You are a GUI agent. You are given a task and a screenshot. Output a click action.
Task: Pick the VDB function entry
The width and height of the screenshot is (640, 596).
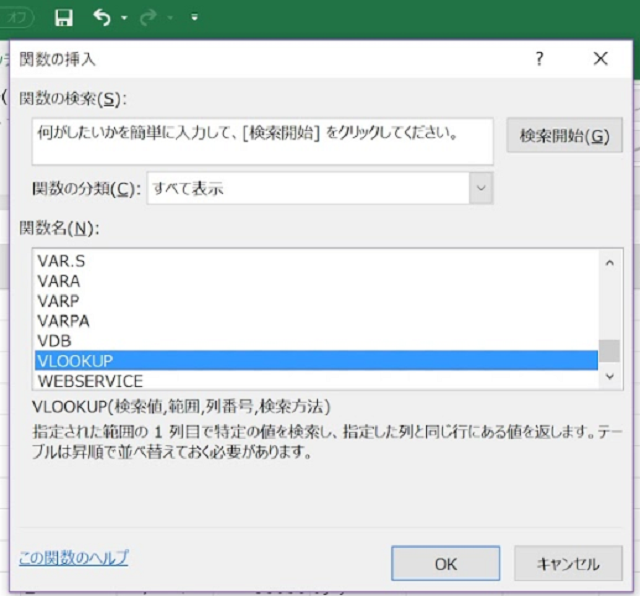[54, 340]
